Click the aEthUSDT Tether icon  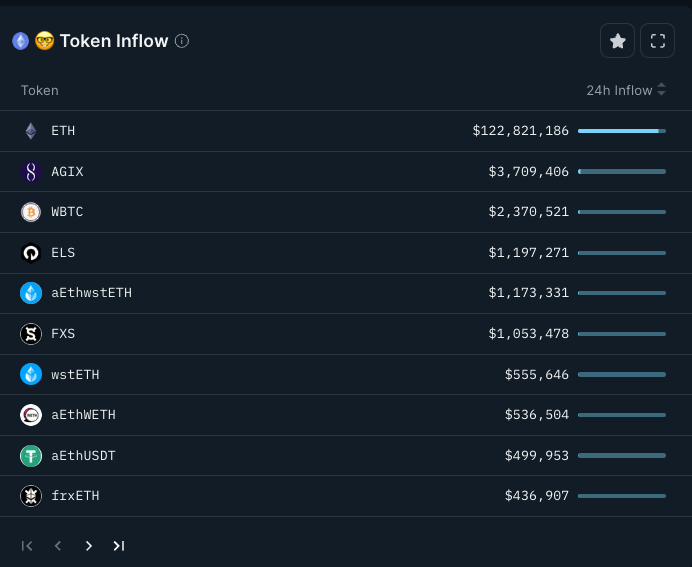tap(31, 456)
